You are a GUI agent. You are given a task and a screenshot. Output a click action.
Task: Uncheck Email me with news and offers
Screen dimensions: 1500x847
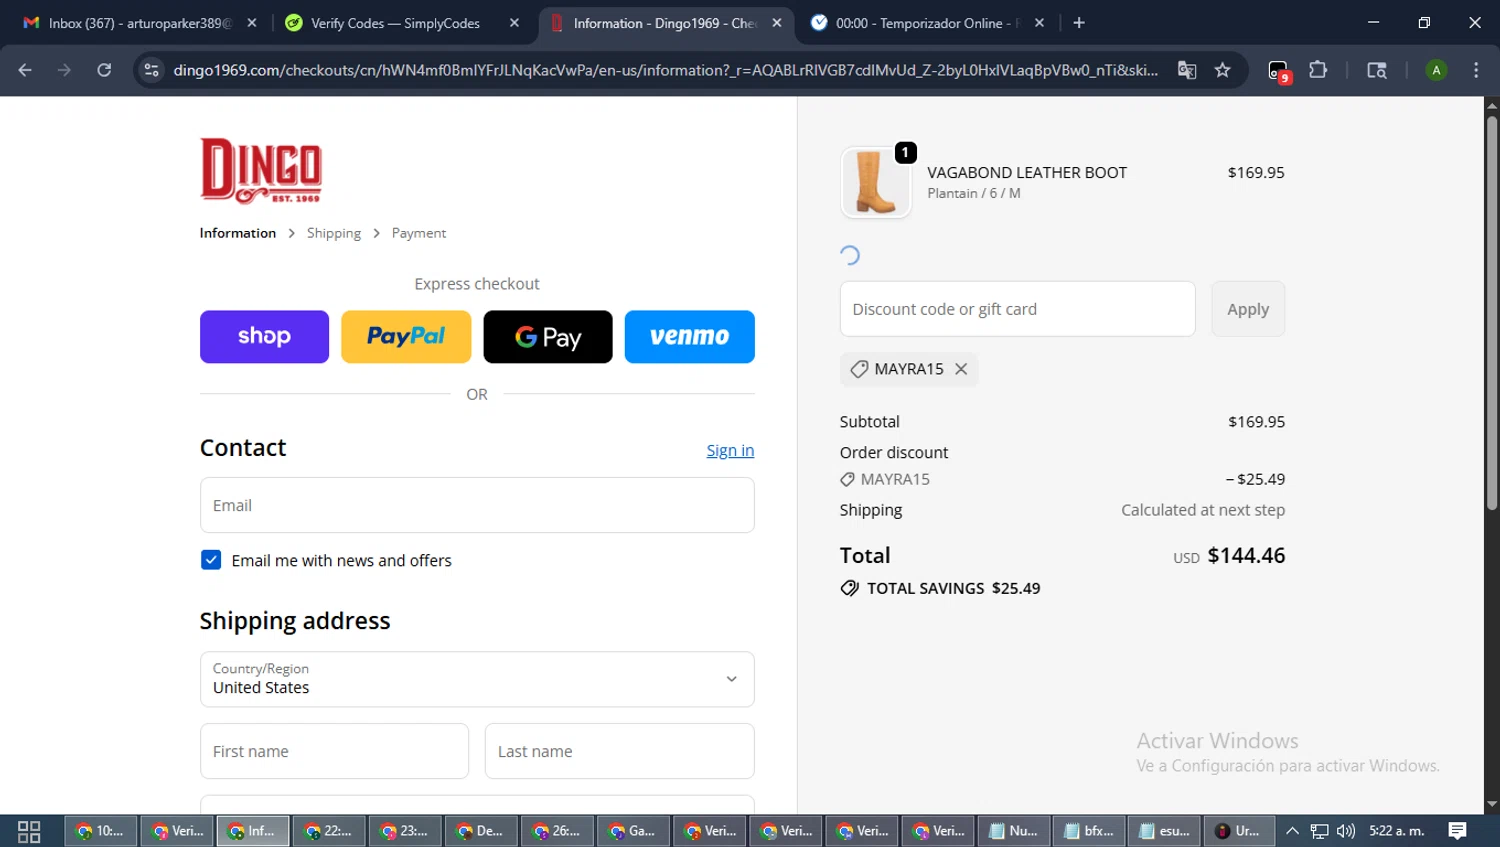(211, 560)
